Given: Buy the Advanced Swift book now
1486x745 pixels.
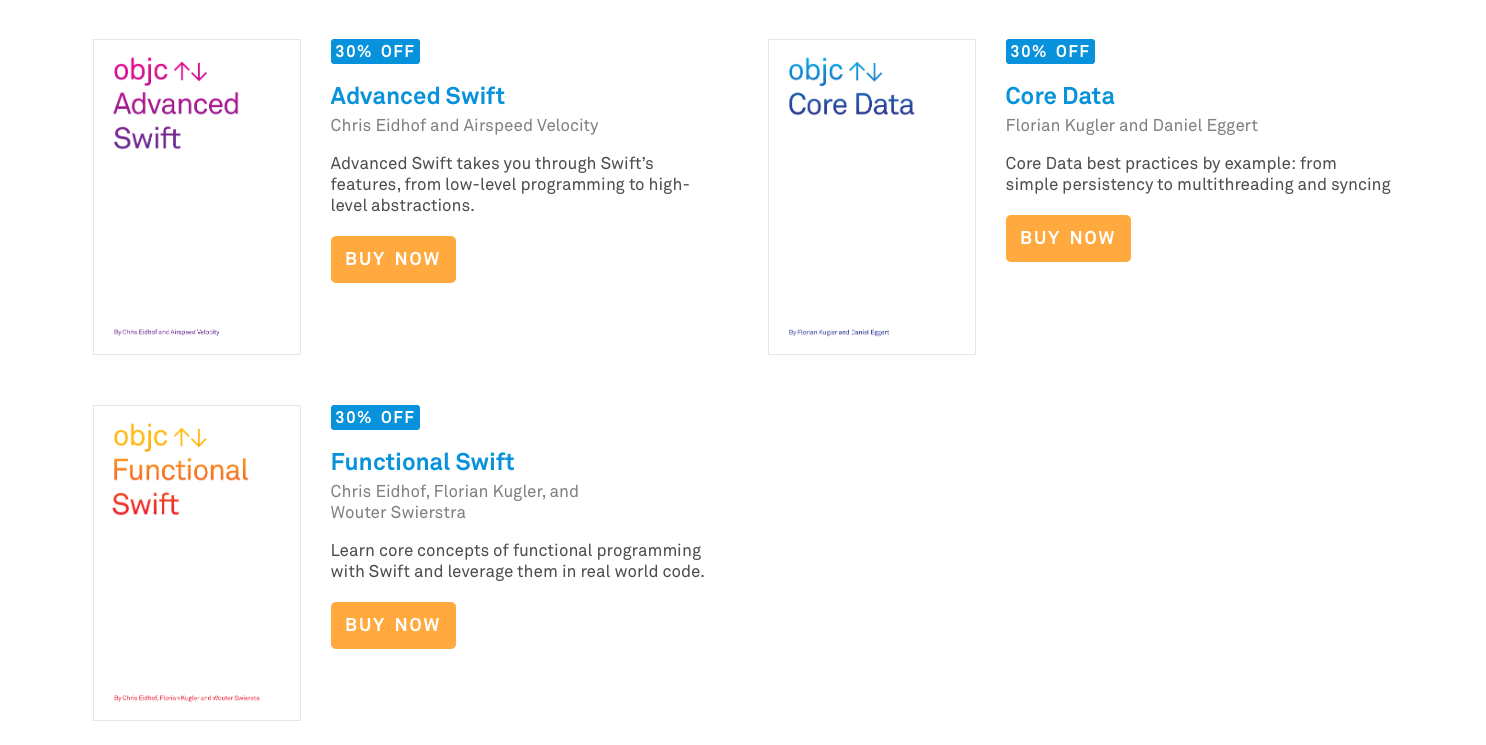Looking at the screenshot, I should click(393, 259).
